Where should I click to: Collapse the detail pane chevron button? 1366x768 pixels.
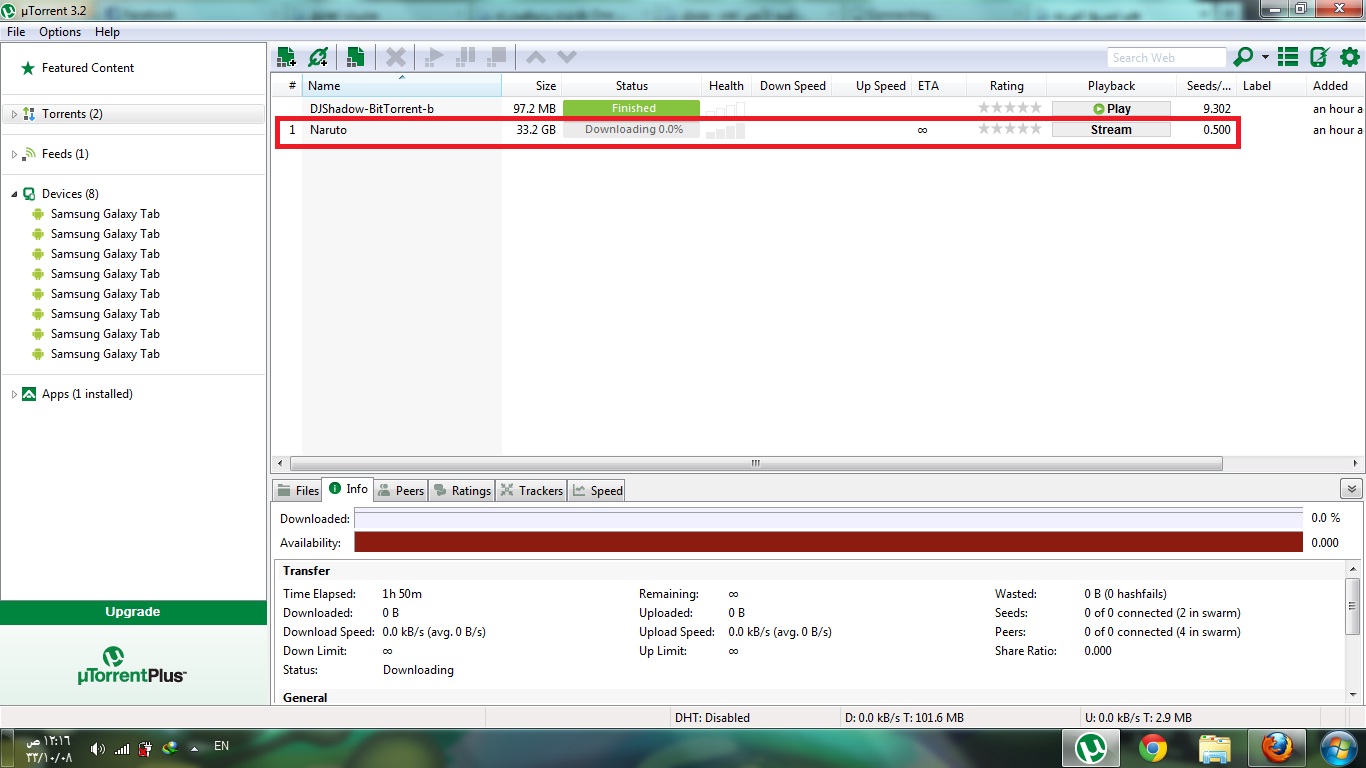(1351, 489)
